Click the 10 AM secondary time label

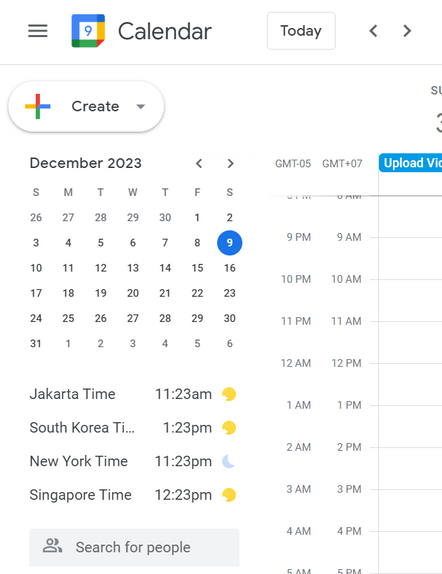tap(346, 279)
